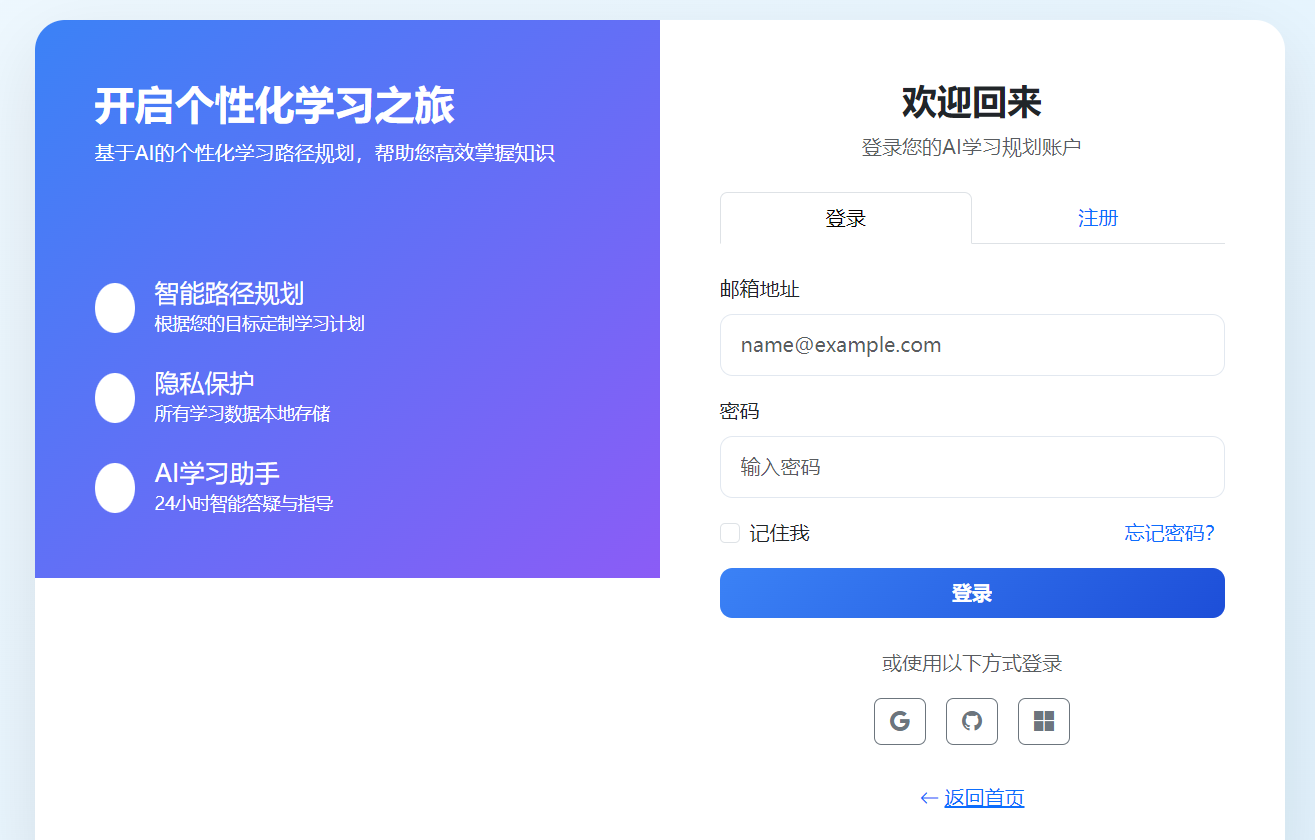Viewport: 1315px width, 840px height.
Task: Sign in with the Google account icon
Action: coord(899,721)
